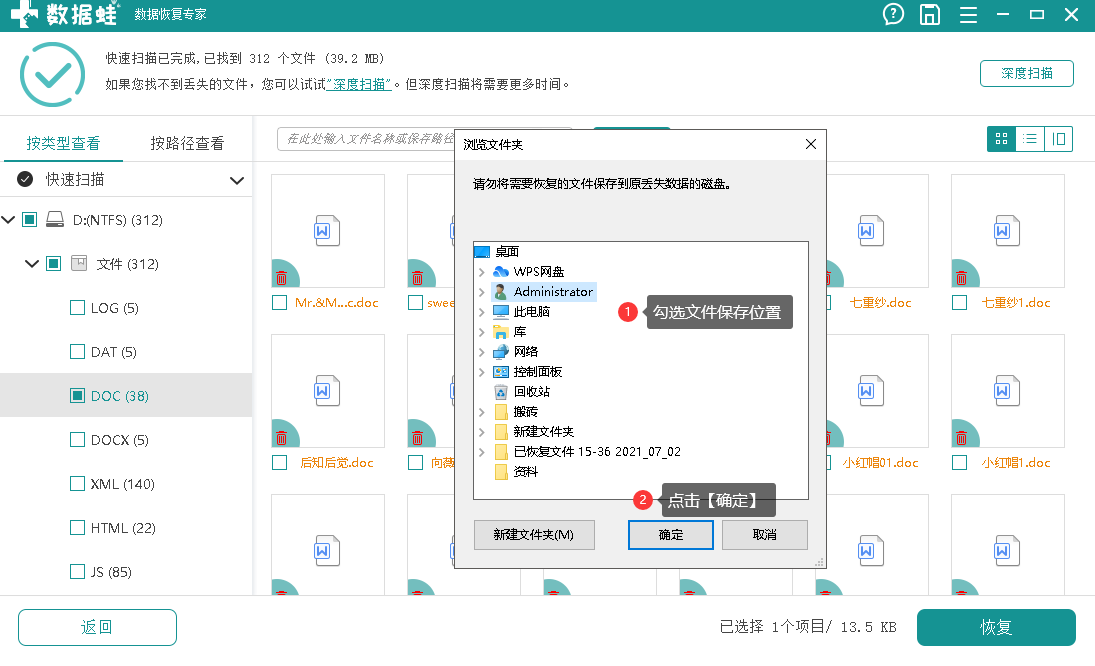The width and height of the screenshot is (1095, 666).
Task: Check the 七重纱1.doc file checkbox
Action: (960, 303)
